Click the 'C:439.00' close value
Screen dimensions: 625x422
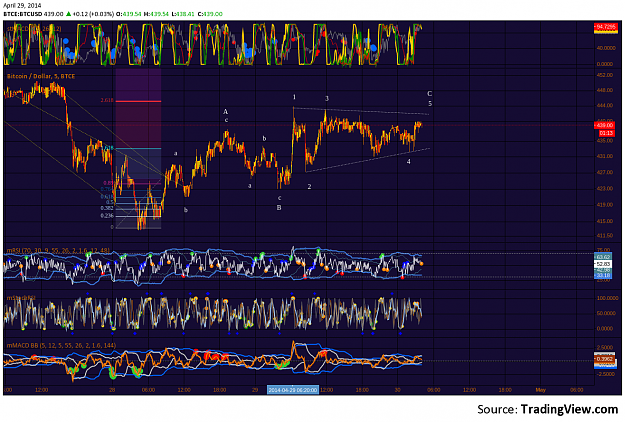coord(210,14)
